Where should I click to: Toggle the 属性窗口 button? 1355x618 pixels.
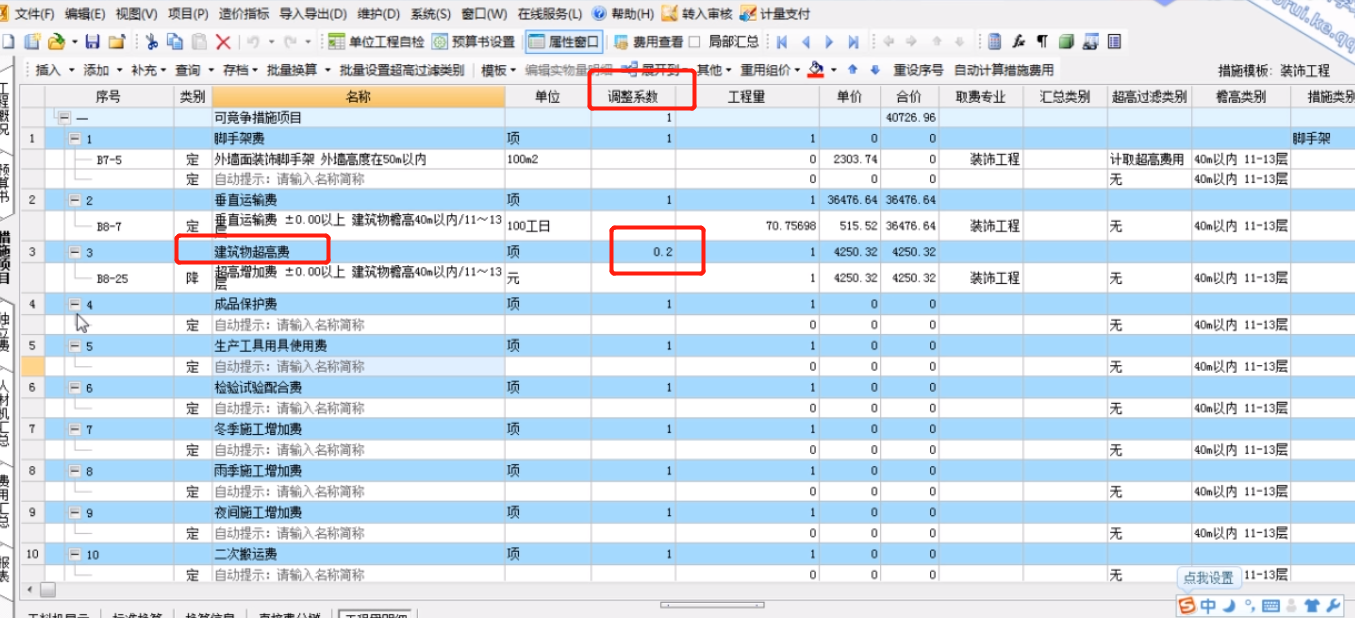(565, 42)
